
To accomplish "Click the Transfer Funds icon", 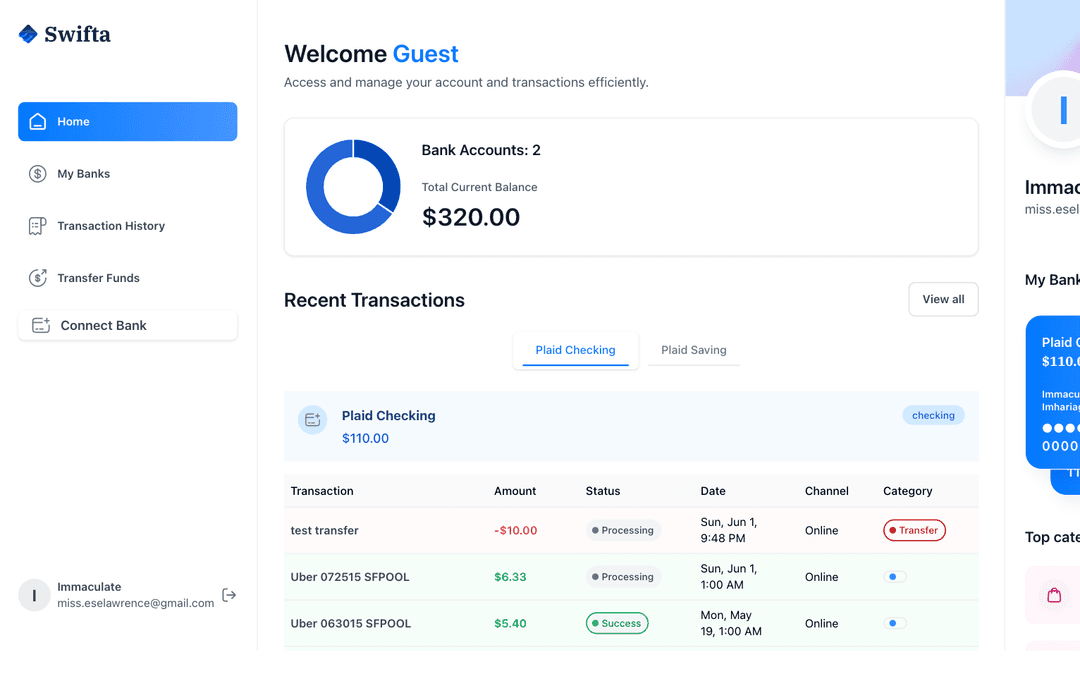I will [x=38, y=278].
